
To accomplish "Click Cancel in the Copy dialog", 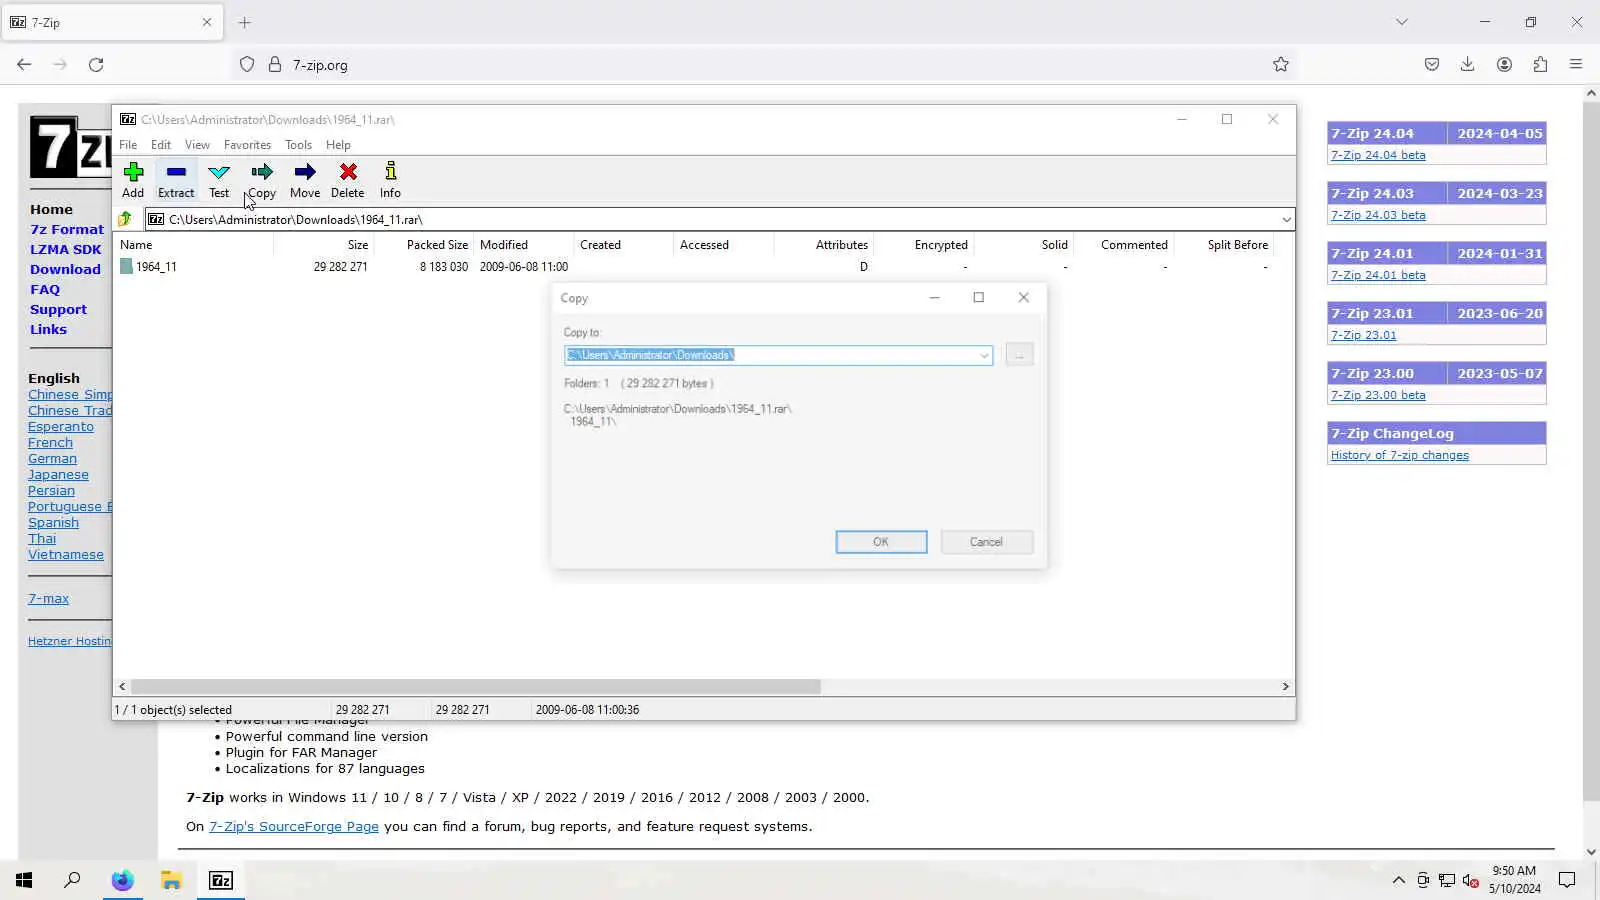I will [x=986, y=542].
